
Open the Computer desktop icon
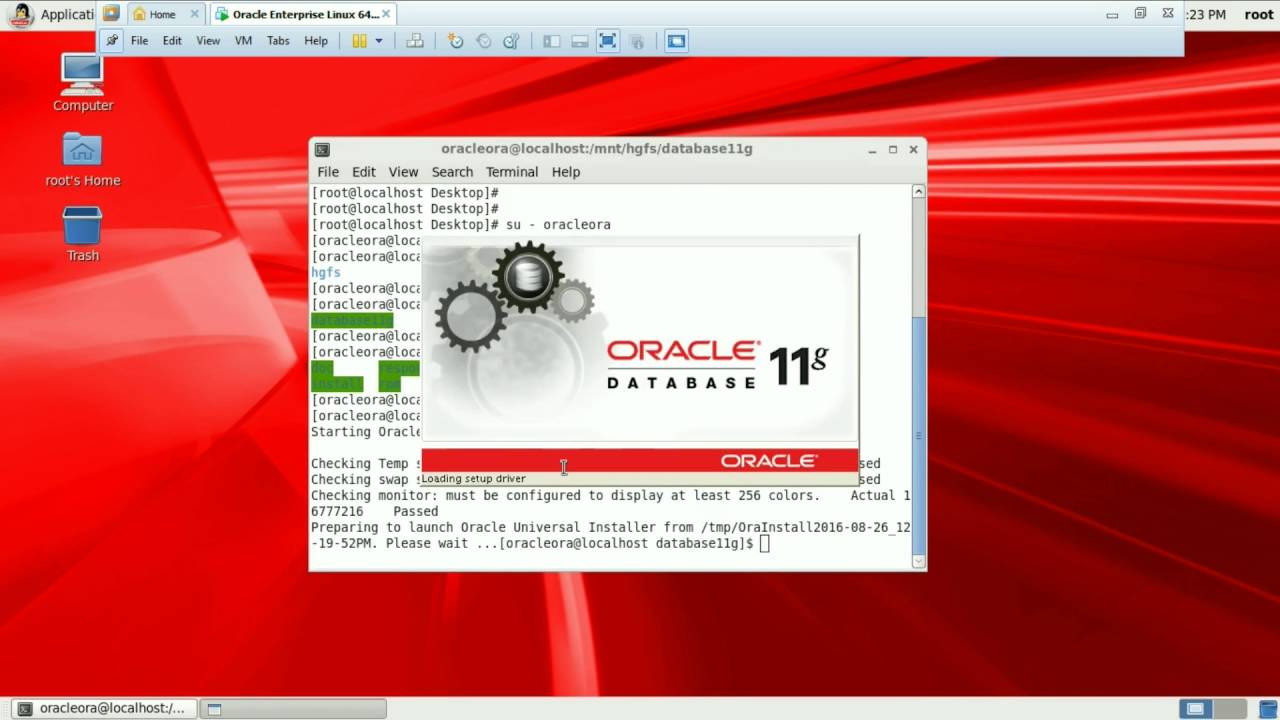[82, 83]
